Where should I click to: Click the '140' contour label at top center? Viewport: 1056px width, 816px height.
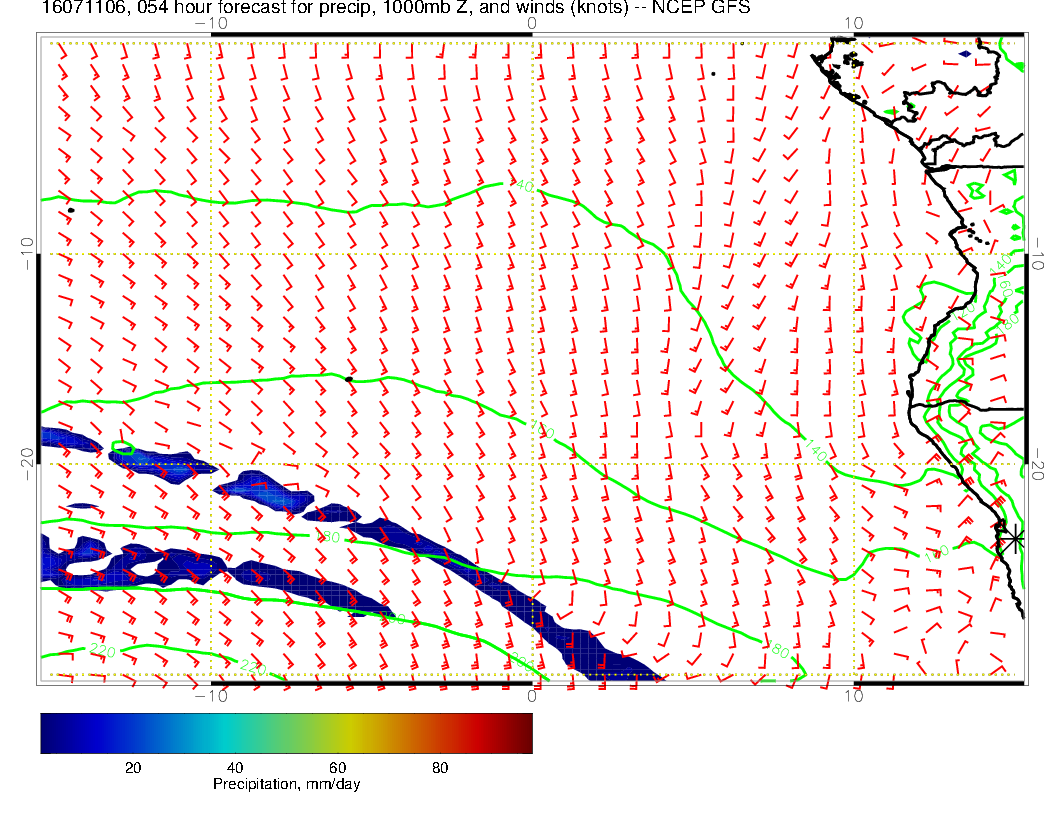[523, 185]
